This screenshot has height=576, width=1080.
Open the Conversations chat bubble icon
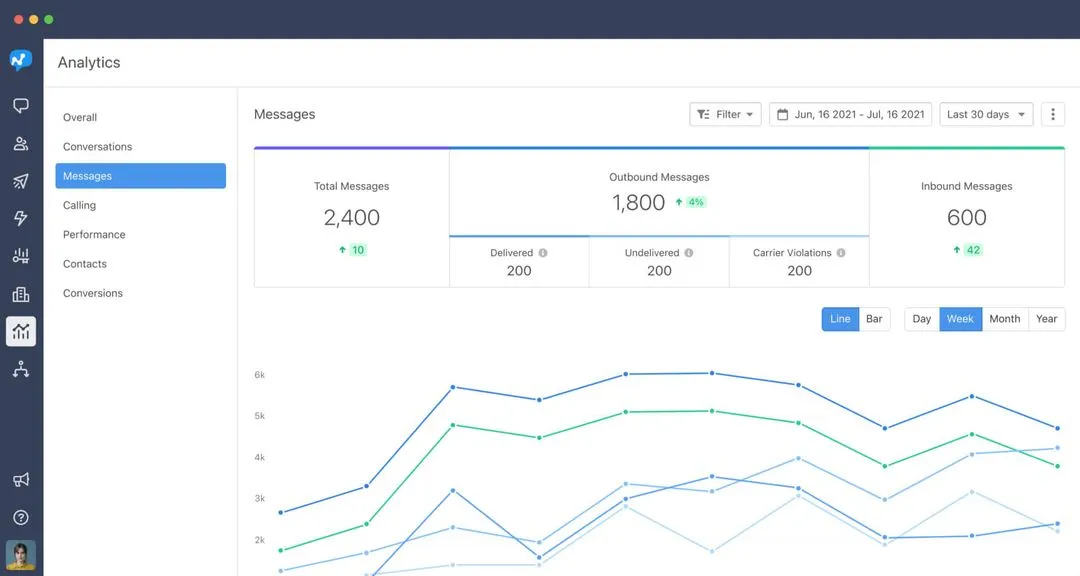[21, 104]
